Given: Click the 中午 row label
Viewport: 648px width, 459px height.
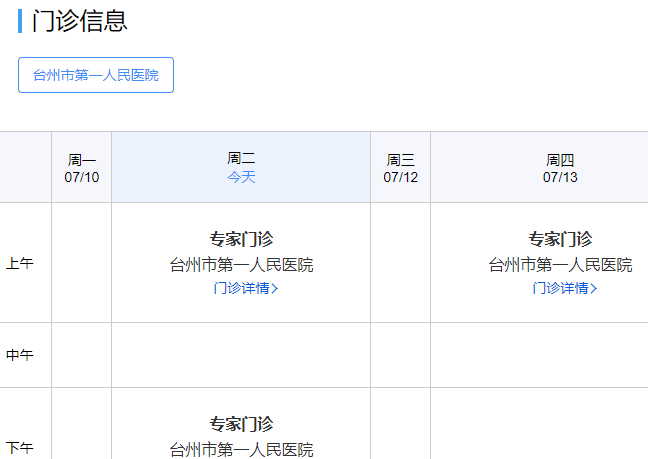Looking at the screenshot, I should tap(20, 355).
